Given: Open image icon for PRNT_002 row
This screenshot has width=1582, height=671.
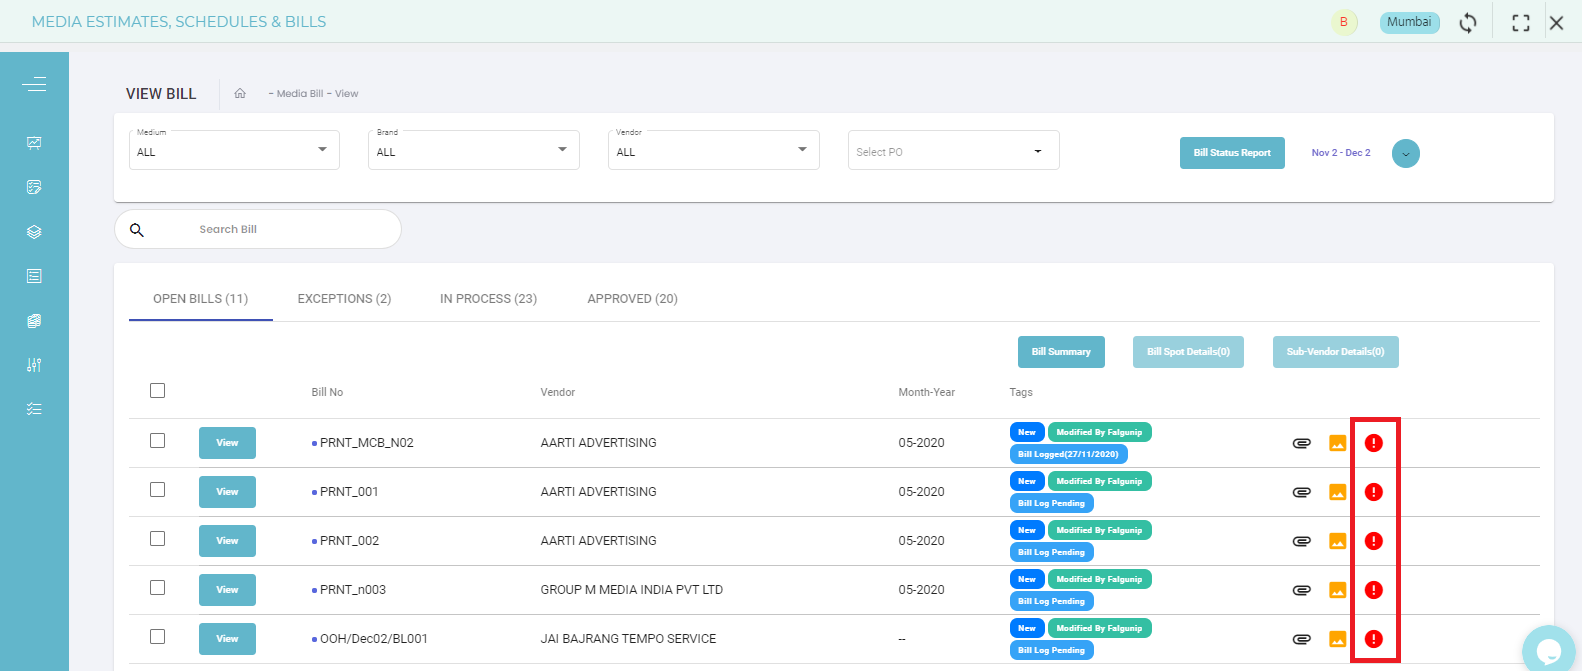Looking at the screenshot, I should pos(1337,541).
